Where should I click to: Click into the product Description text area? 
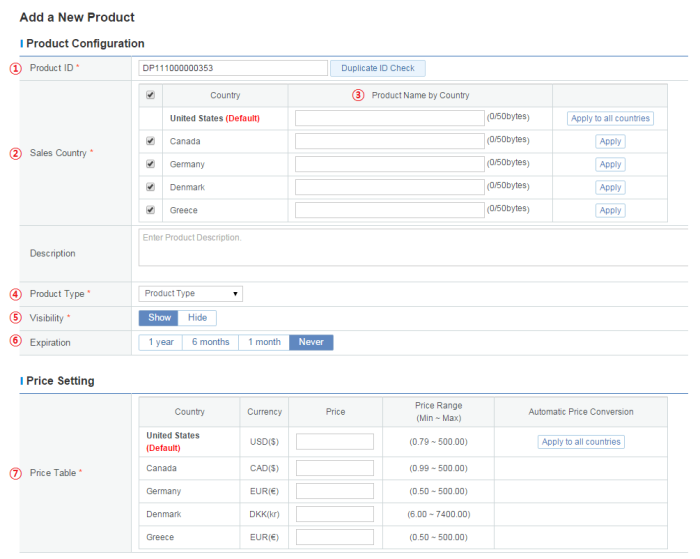point(413,248)
